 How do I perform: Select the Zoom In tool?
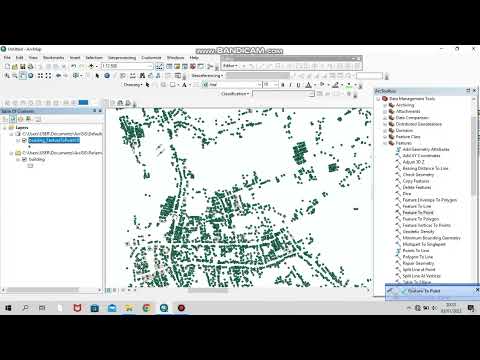click(x=7, y=76)
